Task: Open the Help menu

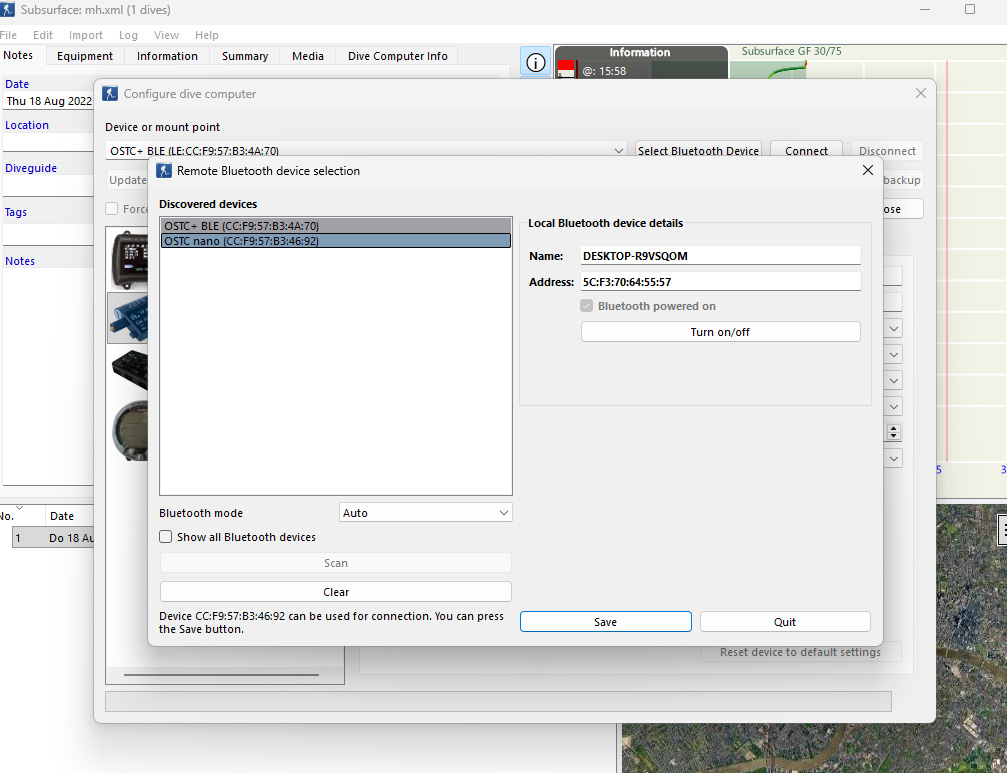Action: coord(207,35)
